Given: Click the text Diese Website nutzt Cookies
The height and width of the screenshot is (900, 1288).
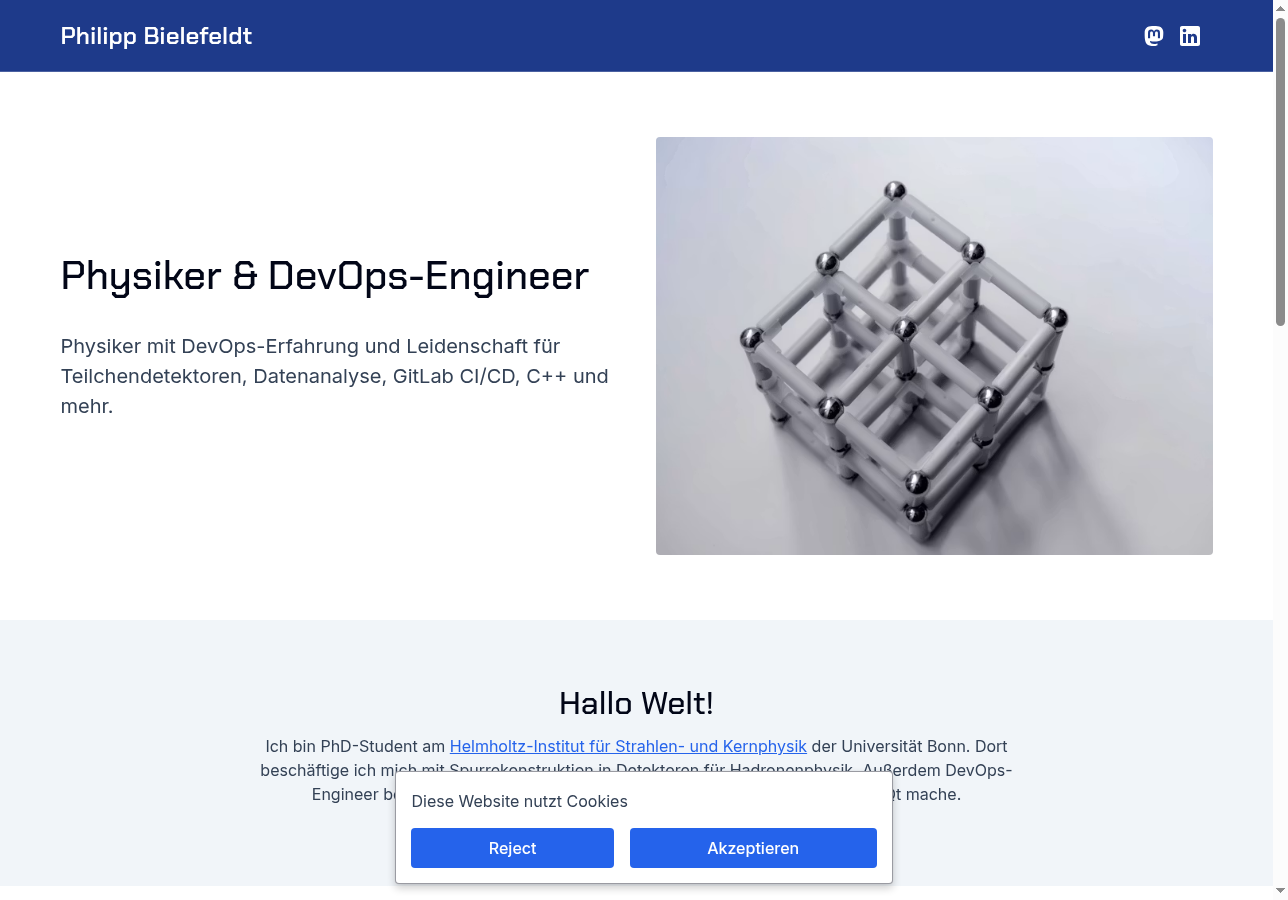Looking at the screenshot, I should 519,801.
